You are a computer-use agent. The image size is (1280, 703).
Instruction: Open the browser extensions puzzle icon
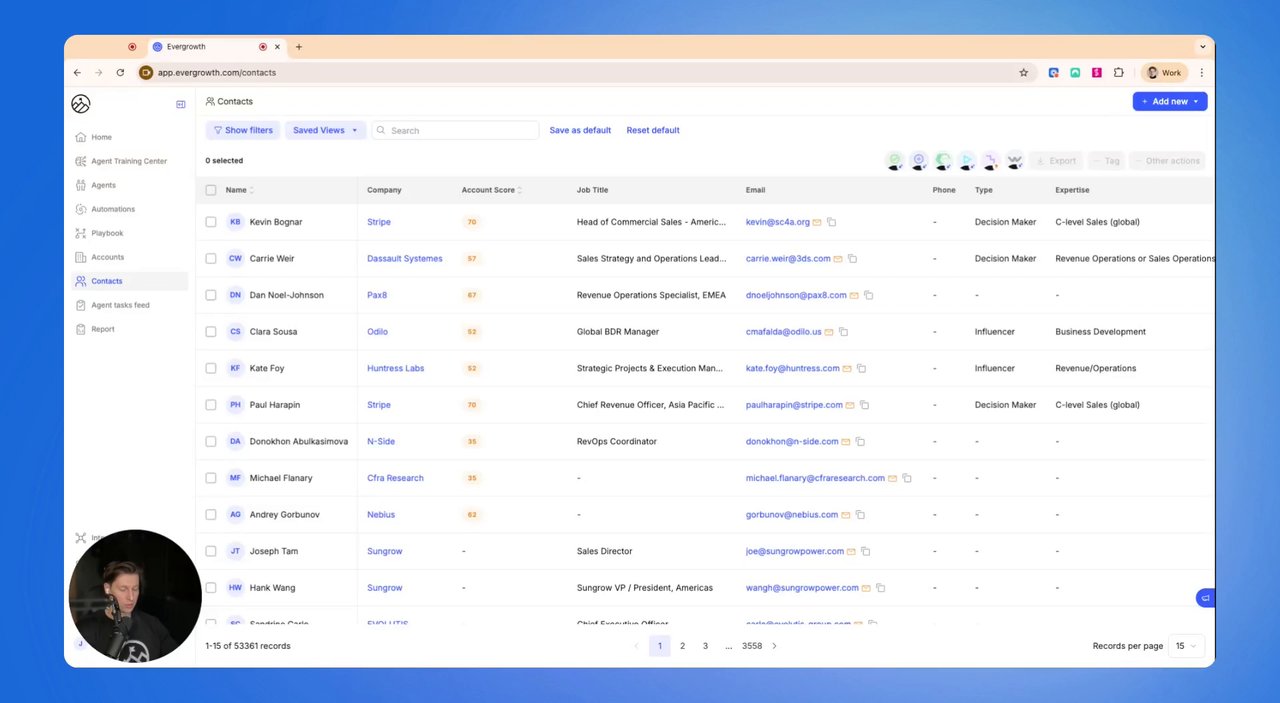[1118, 73]
